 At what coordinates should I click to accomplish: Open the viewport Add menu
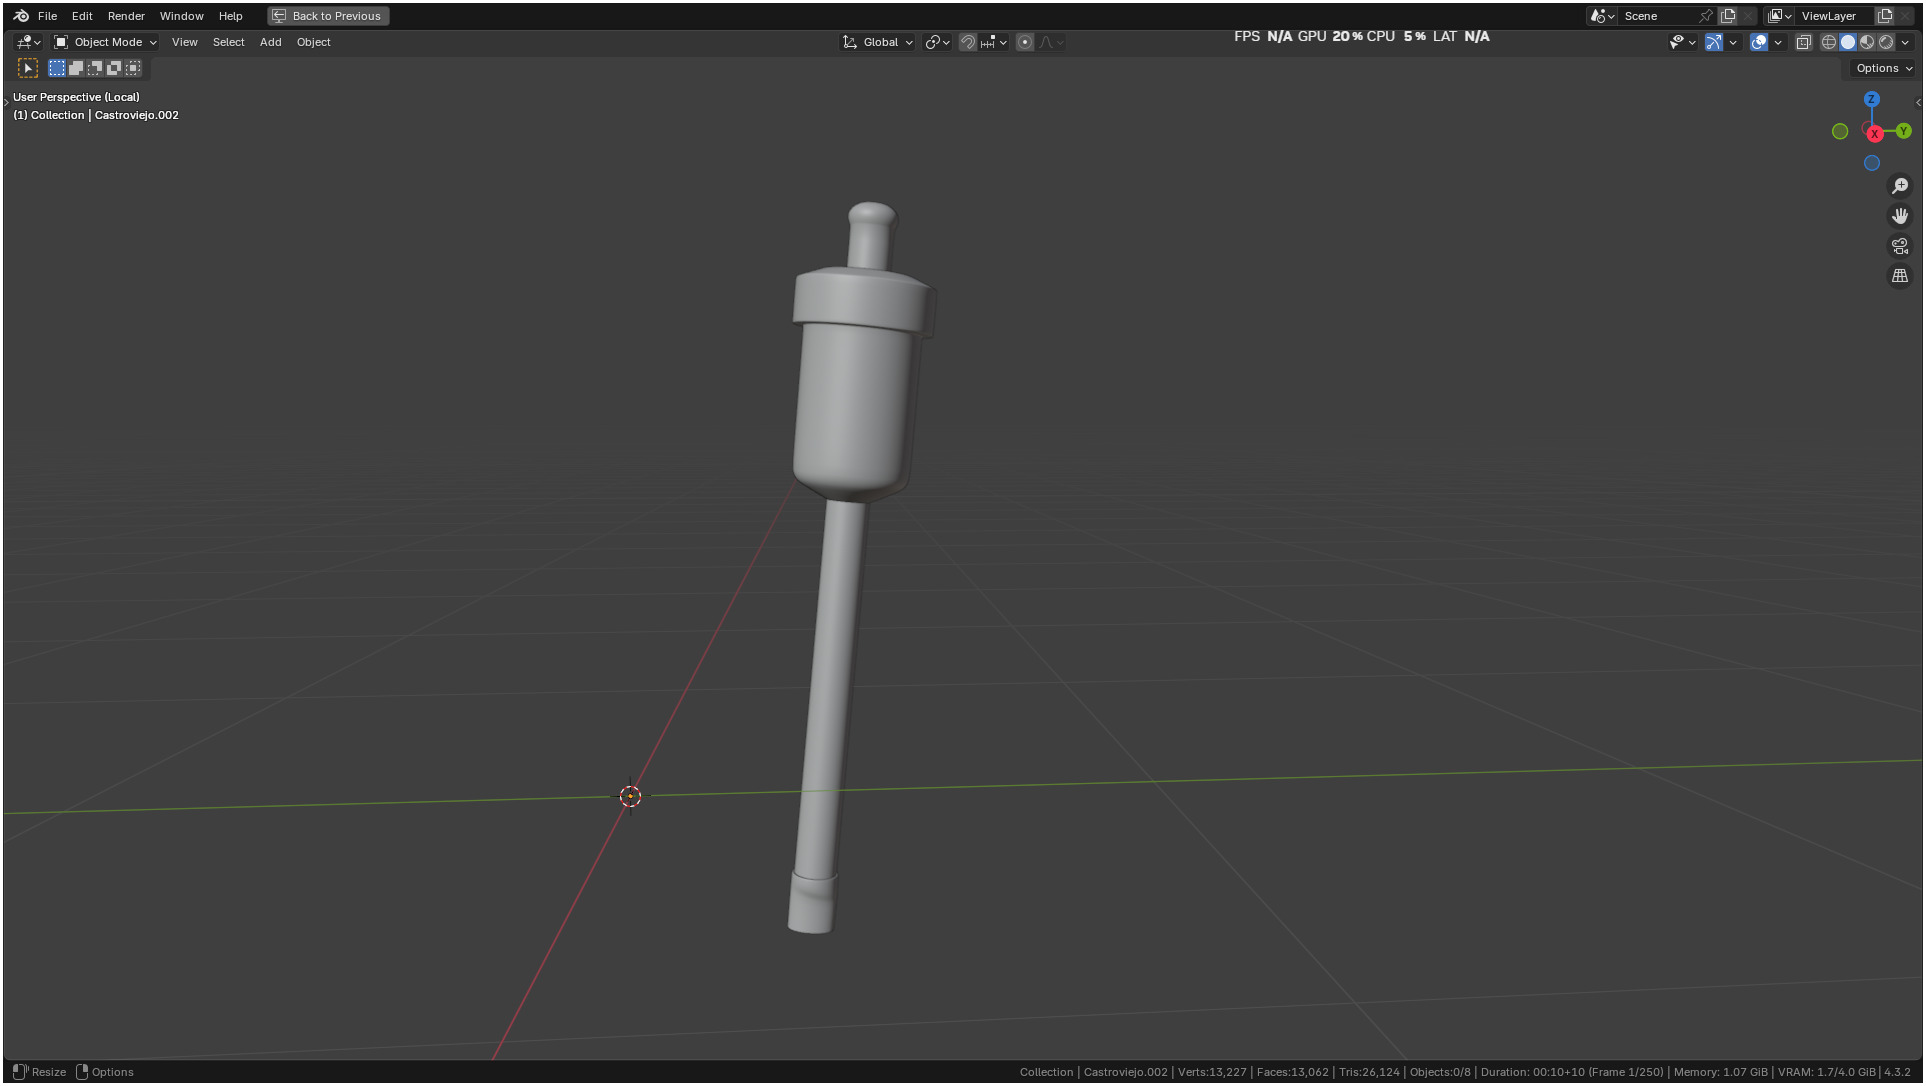(x=270, y=42)
